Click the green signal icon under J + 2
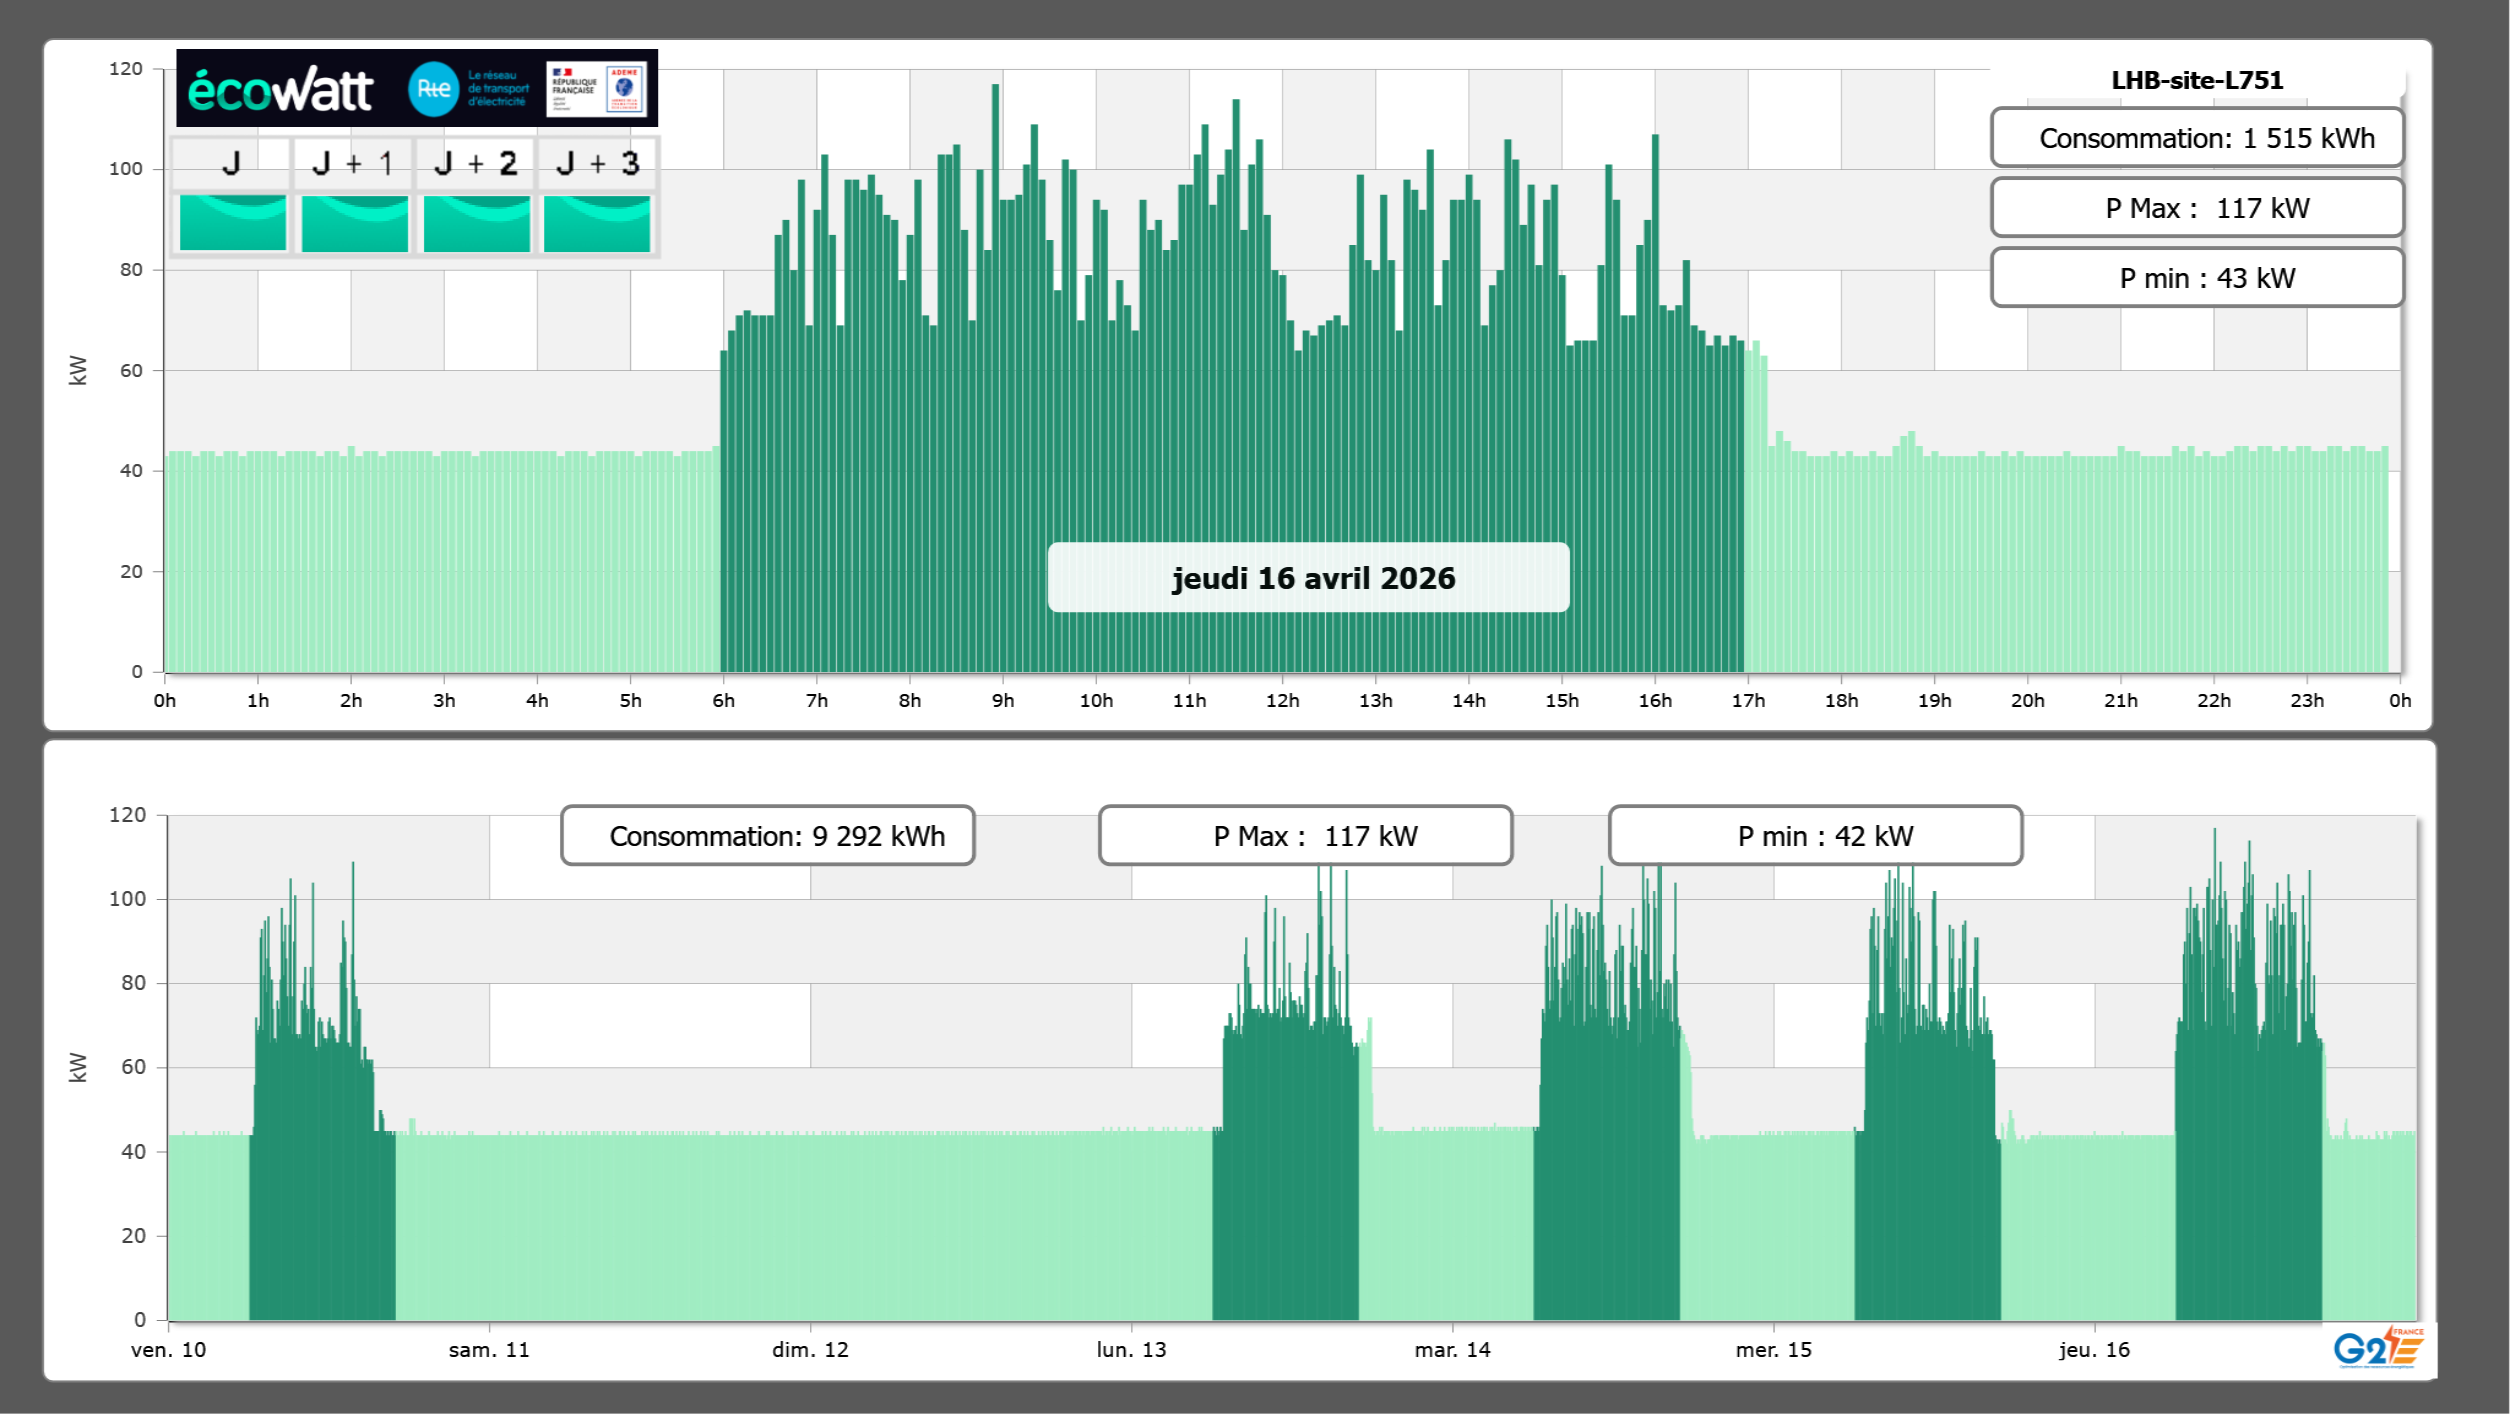This screenshot has height=1415, width=2511. click(476, 222)
